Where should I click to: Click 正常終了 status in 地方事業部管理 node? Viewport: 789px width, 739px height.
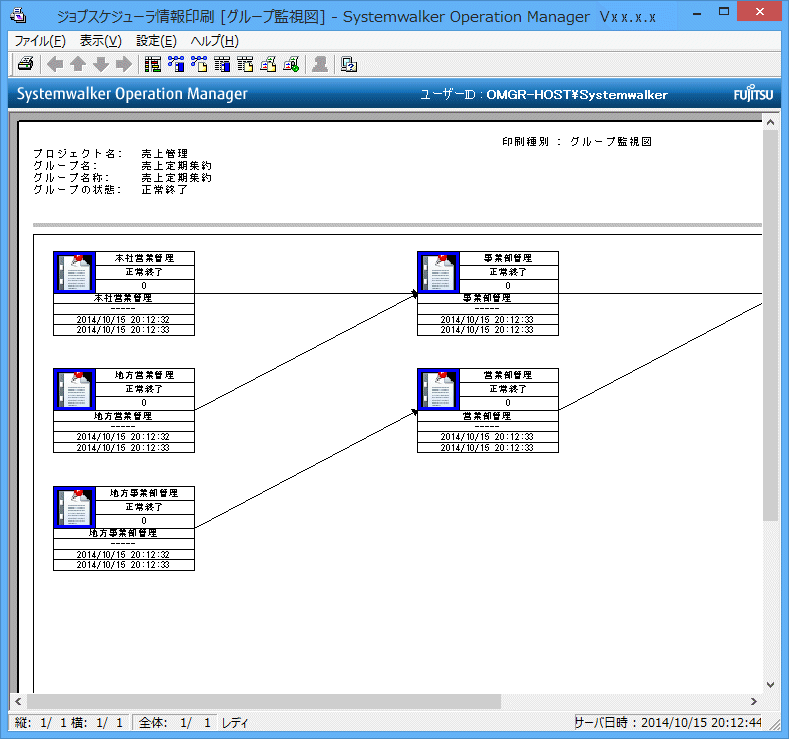(144, 507)
